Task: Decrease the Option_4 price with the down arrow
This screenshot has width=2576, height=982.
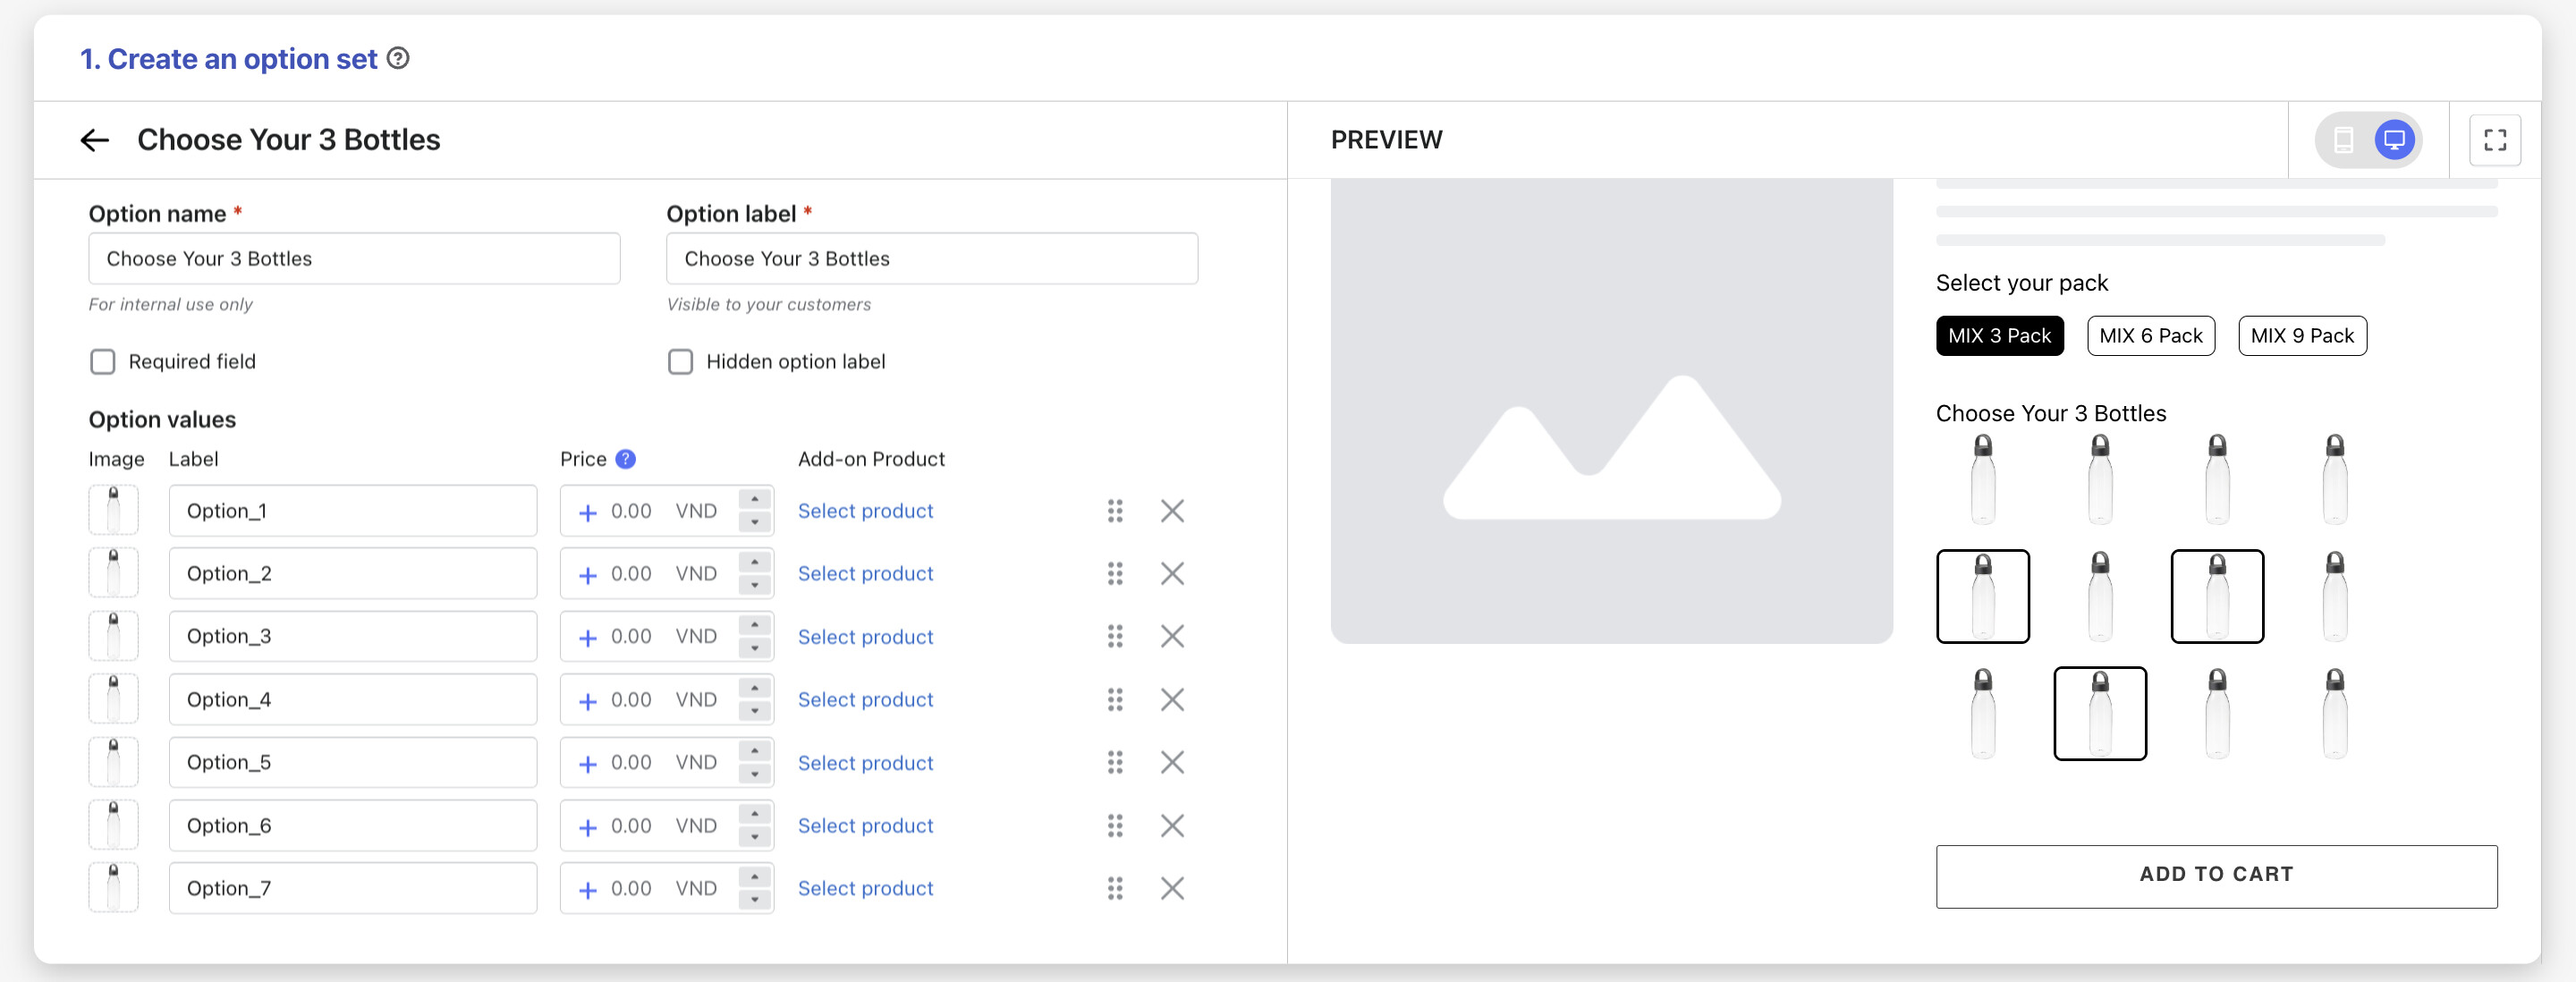Action: [x=755, y=711]
